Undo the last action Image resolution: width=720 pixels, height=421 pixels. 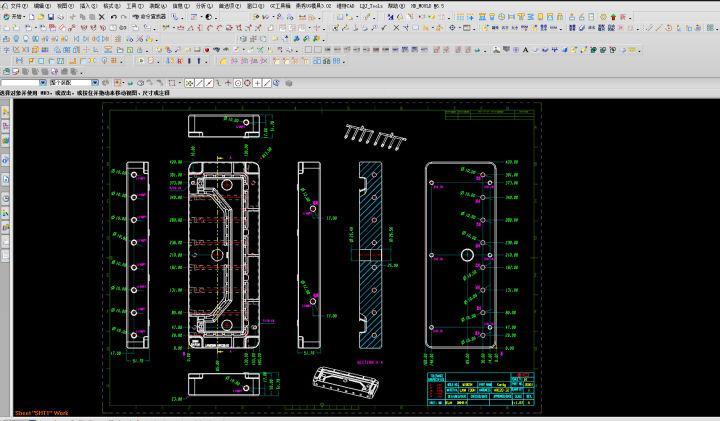pyautogui.click(x=113, y=17)
